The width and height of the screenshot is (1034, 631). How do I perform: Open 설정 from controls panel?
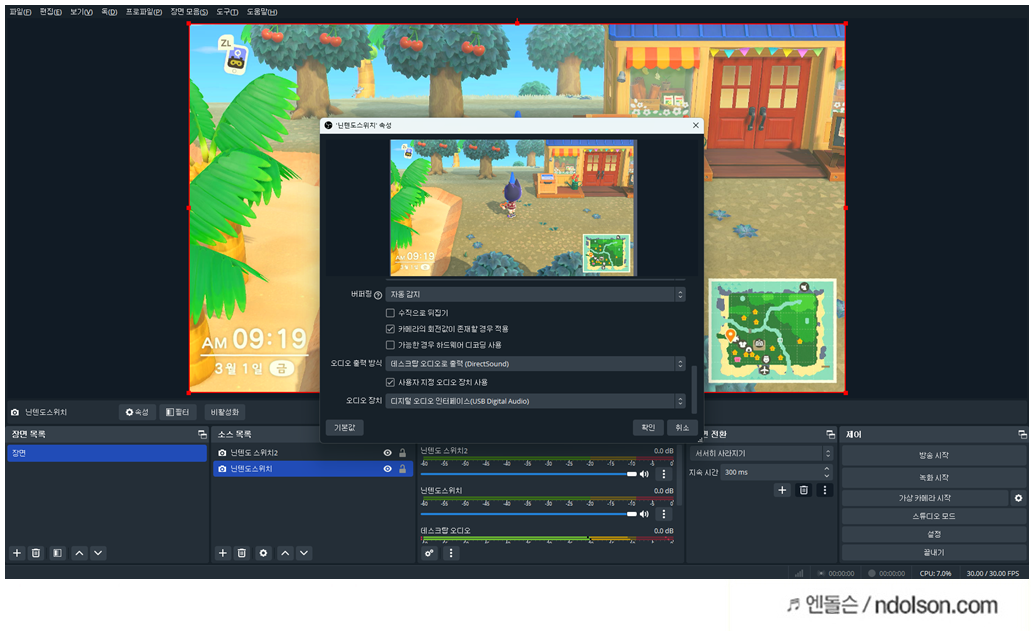934,534
